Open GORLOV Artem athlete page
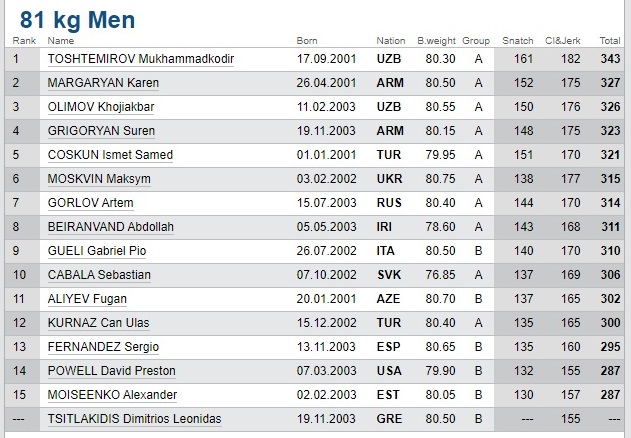This screenshot has height=438, width=631. click(91, 203)
